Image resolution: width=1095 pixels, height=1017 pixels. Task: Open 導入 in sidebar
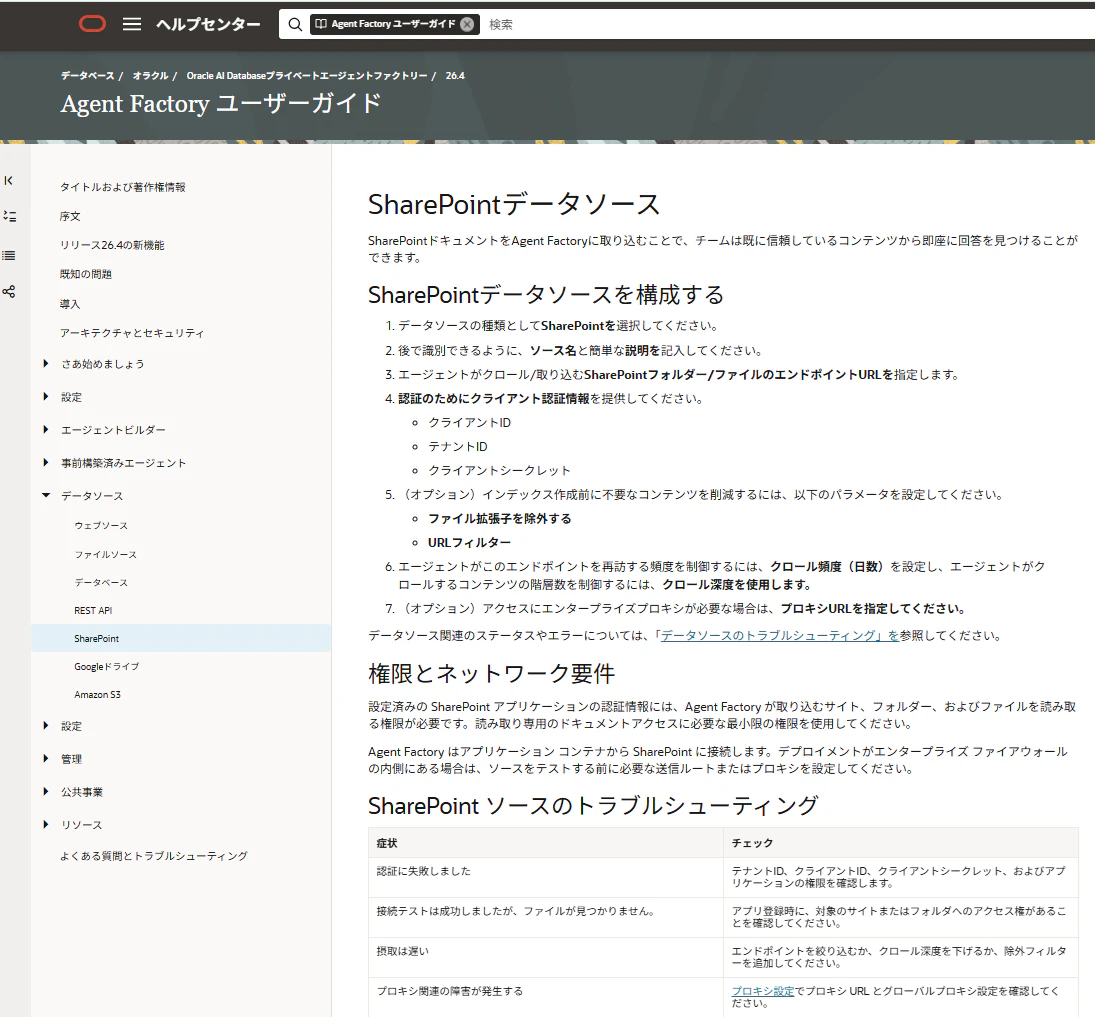70,304
